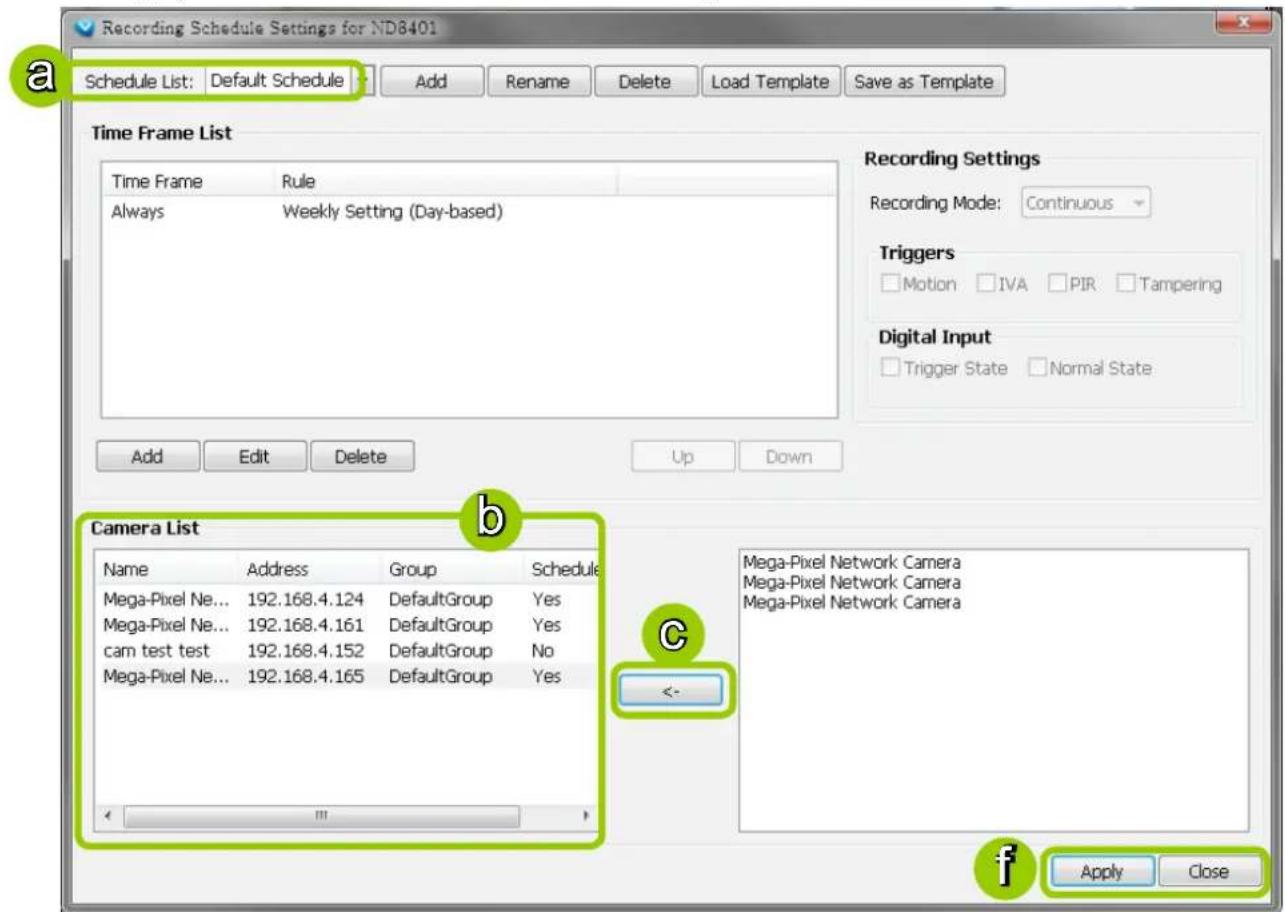The image size is (1285, 912).
Task: Click the Close button at bottom
Action: click(1208, 872)
